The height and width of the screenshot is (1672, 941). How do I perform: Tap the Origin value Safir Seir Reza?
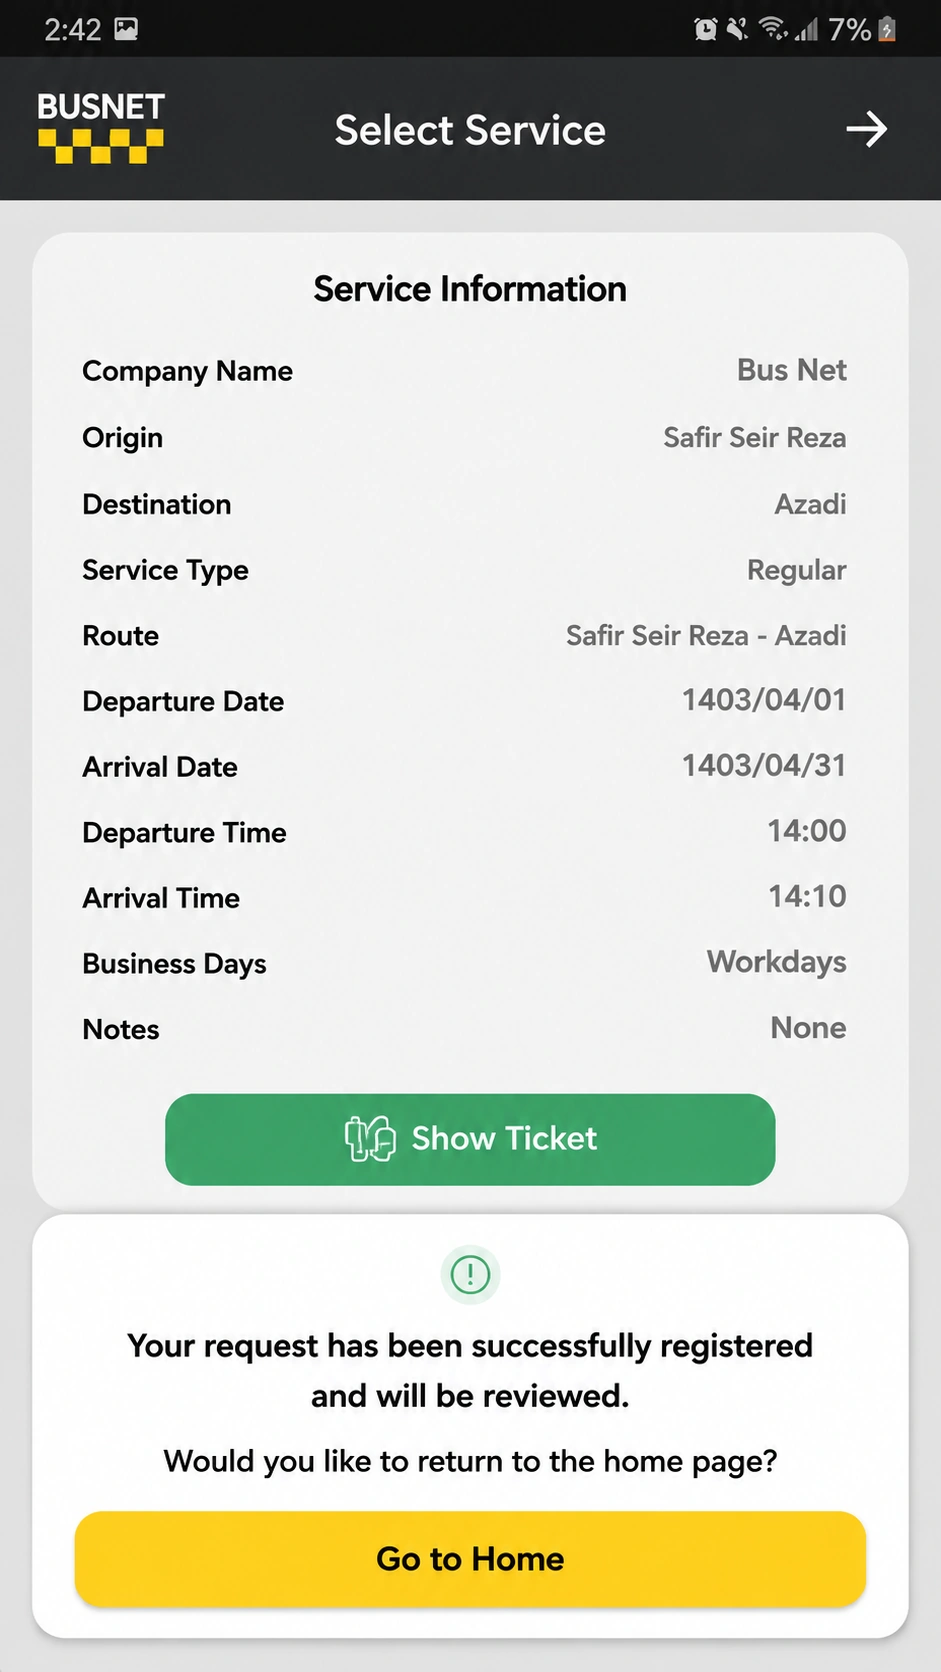pyautogui.click(x=755, y=437)
